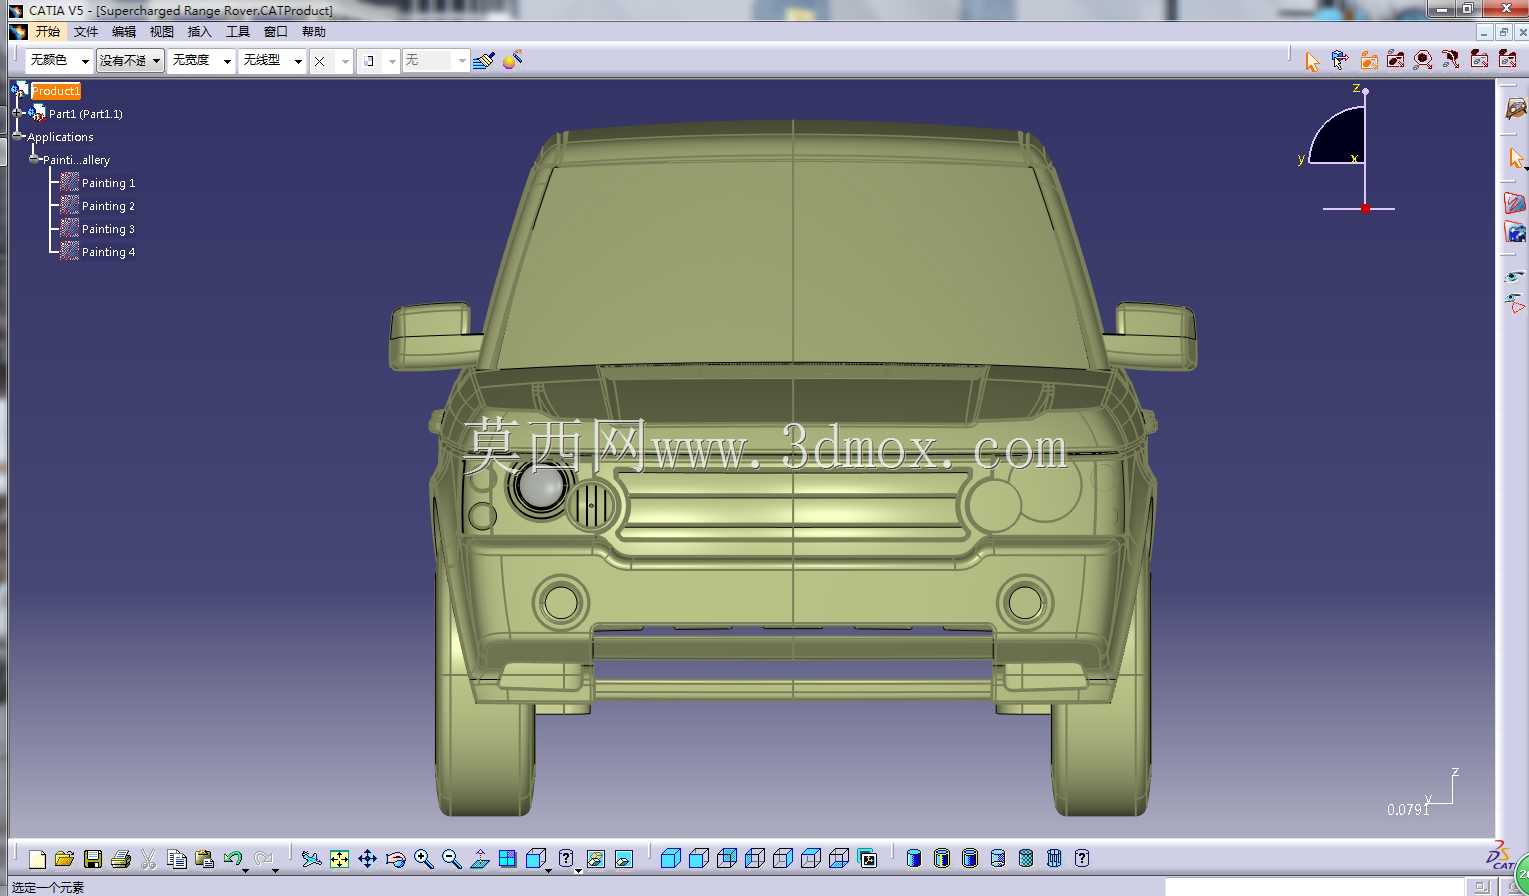Expand the Part1 (Part1.1) tree node
Screen dimensions: 1529x896
(x=18, y=113)
